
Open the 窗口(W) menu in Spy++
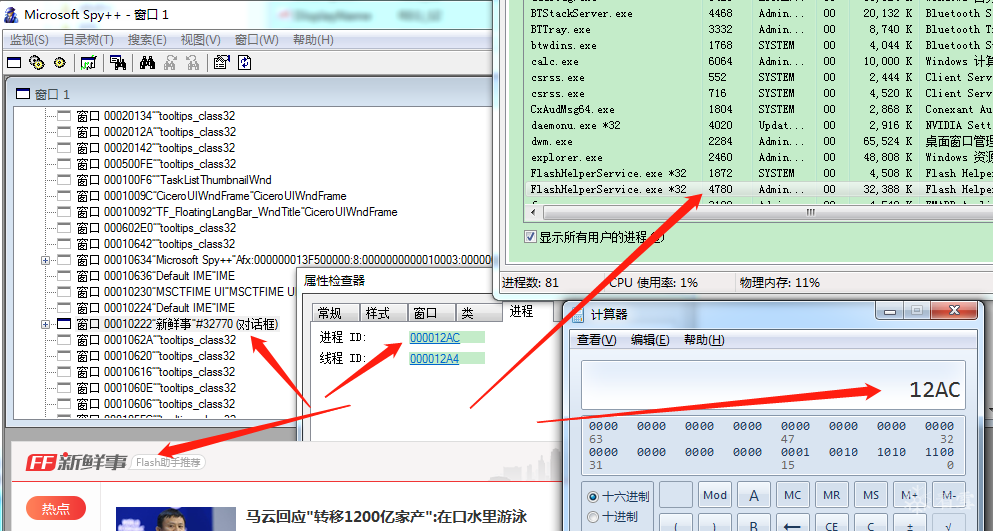[x=256, y=40]
